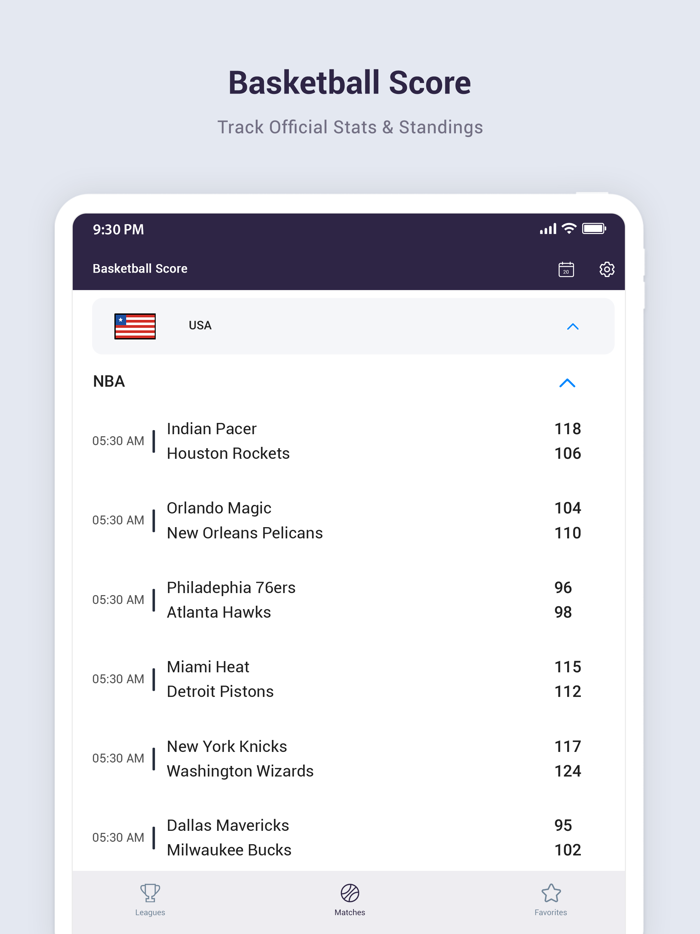
Task: Tap the Favorites star icon
Action: click(x=550, y=894)
